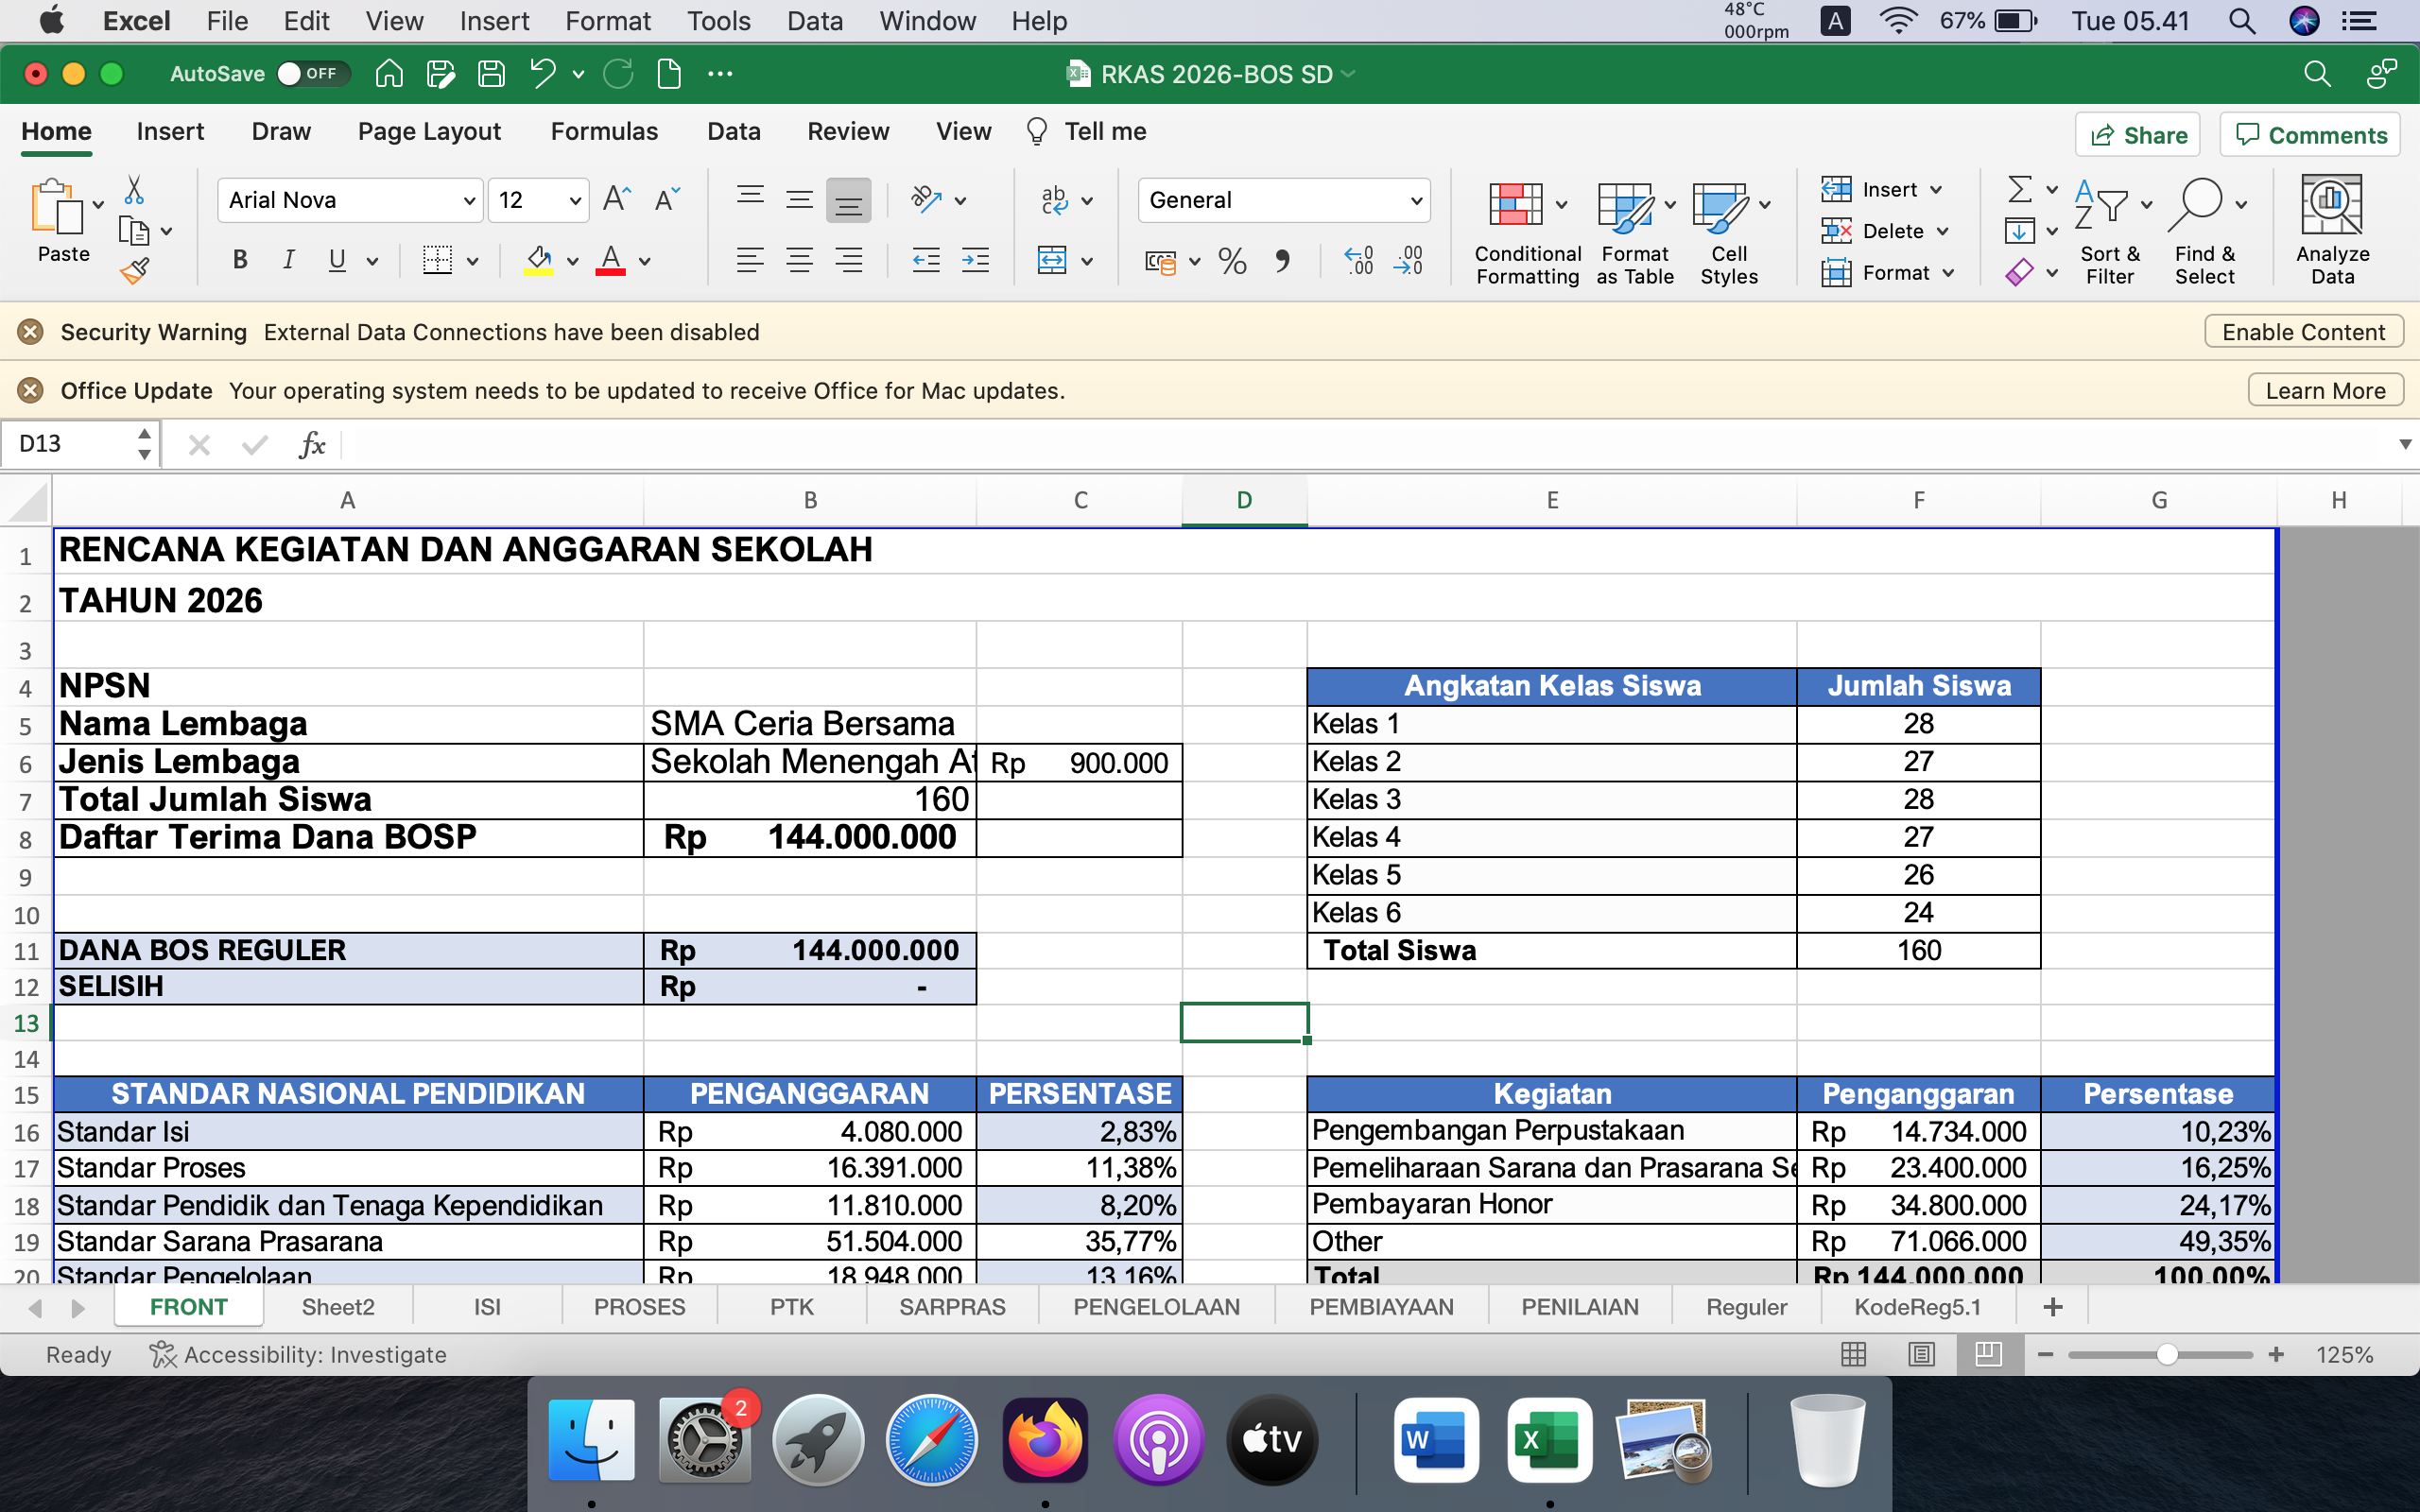The image size is (2420, 1512).
Task: Switch to the SARPRAS sheet tab
Action: (951, 1307)
